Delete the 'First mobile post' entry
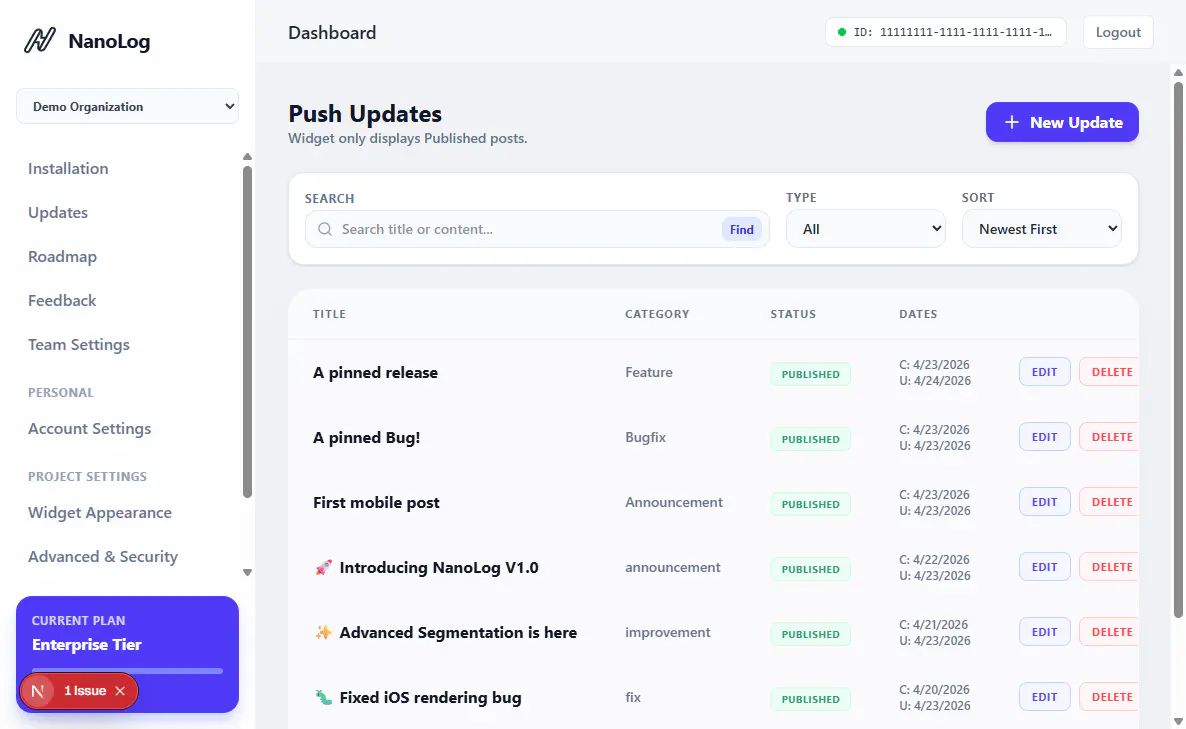This screenshot has width=1186, height=729. [x=1111, y=502]
